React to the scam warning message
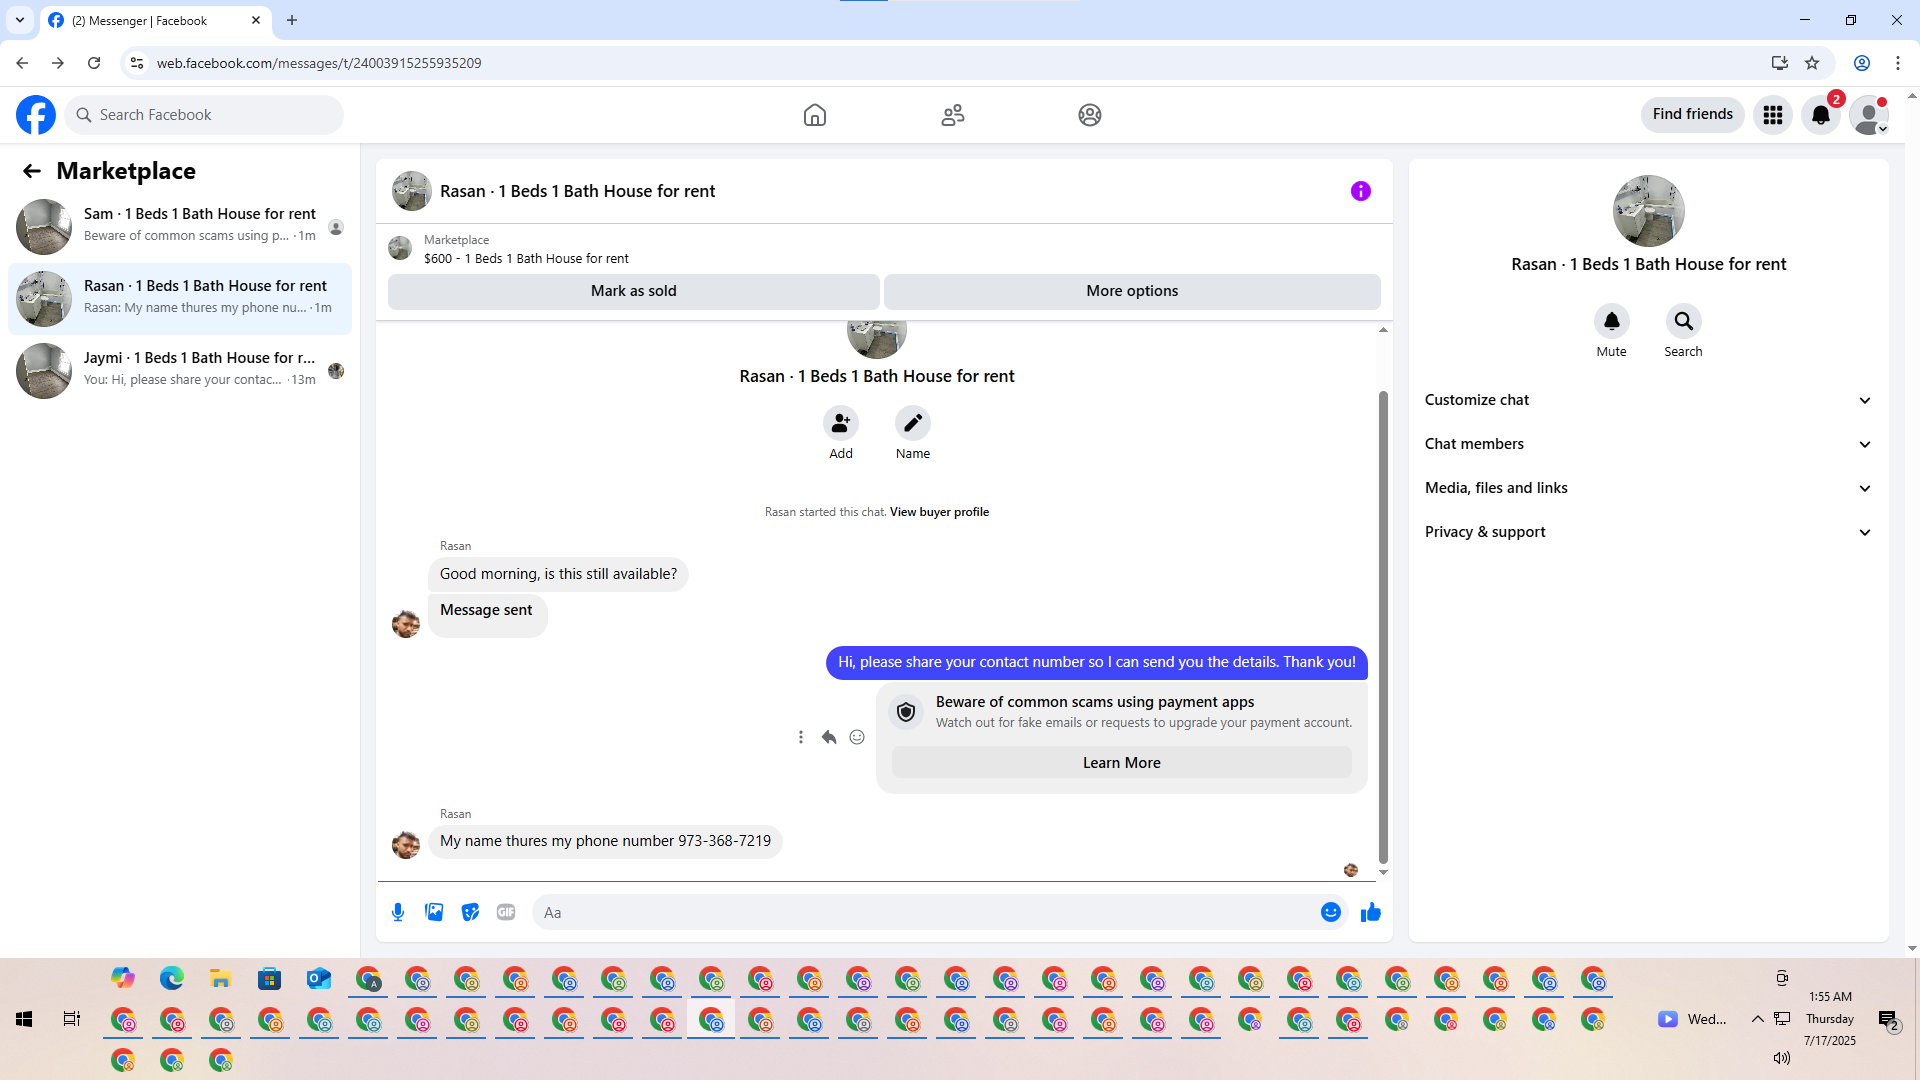The image size is (1920, 1080). click(x=857, y=737)
